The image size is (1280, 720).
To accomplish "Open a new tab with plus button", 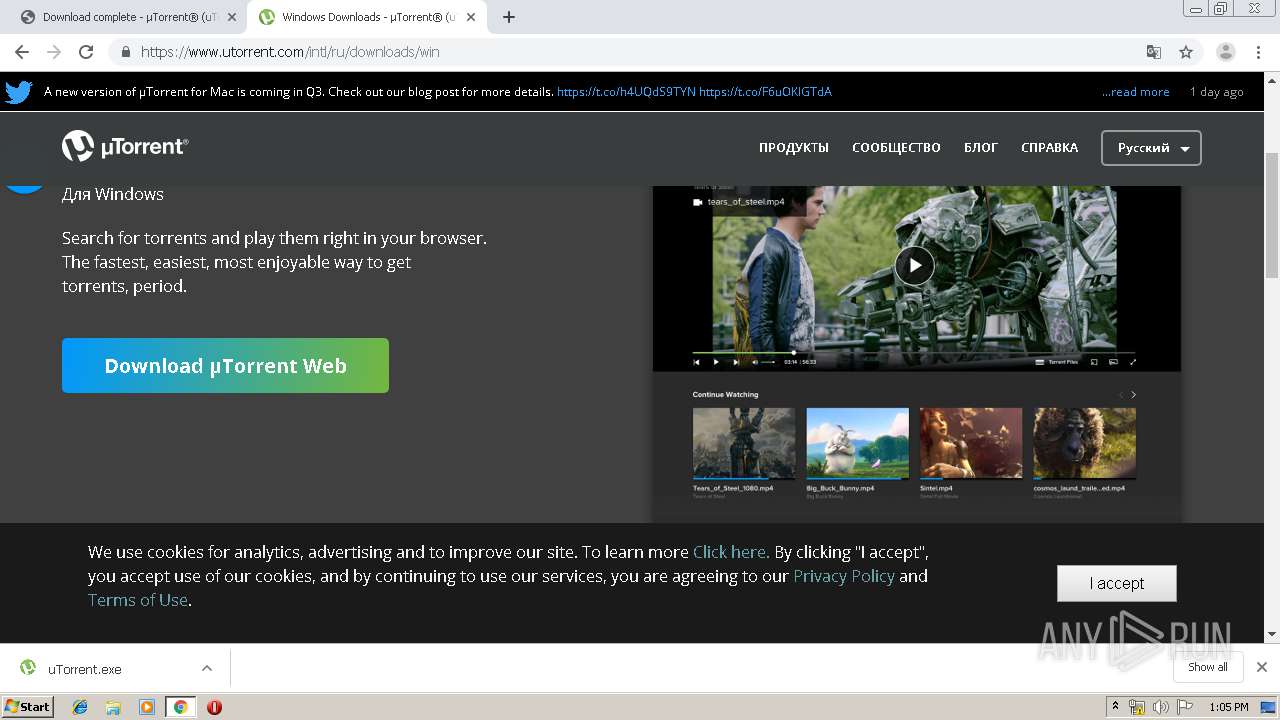I will (x=509, y=17).
